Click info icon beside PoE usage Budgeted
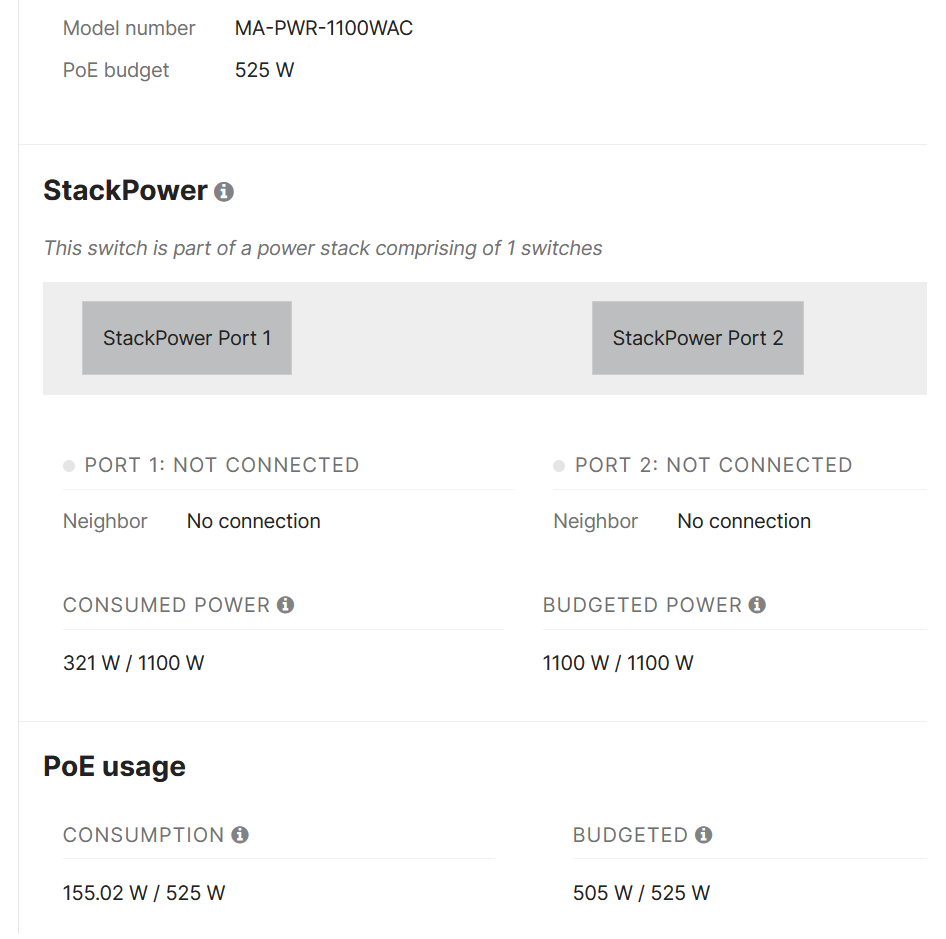 tap(704, 835)
